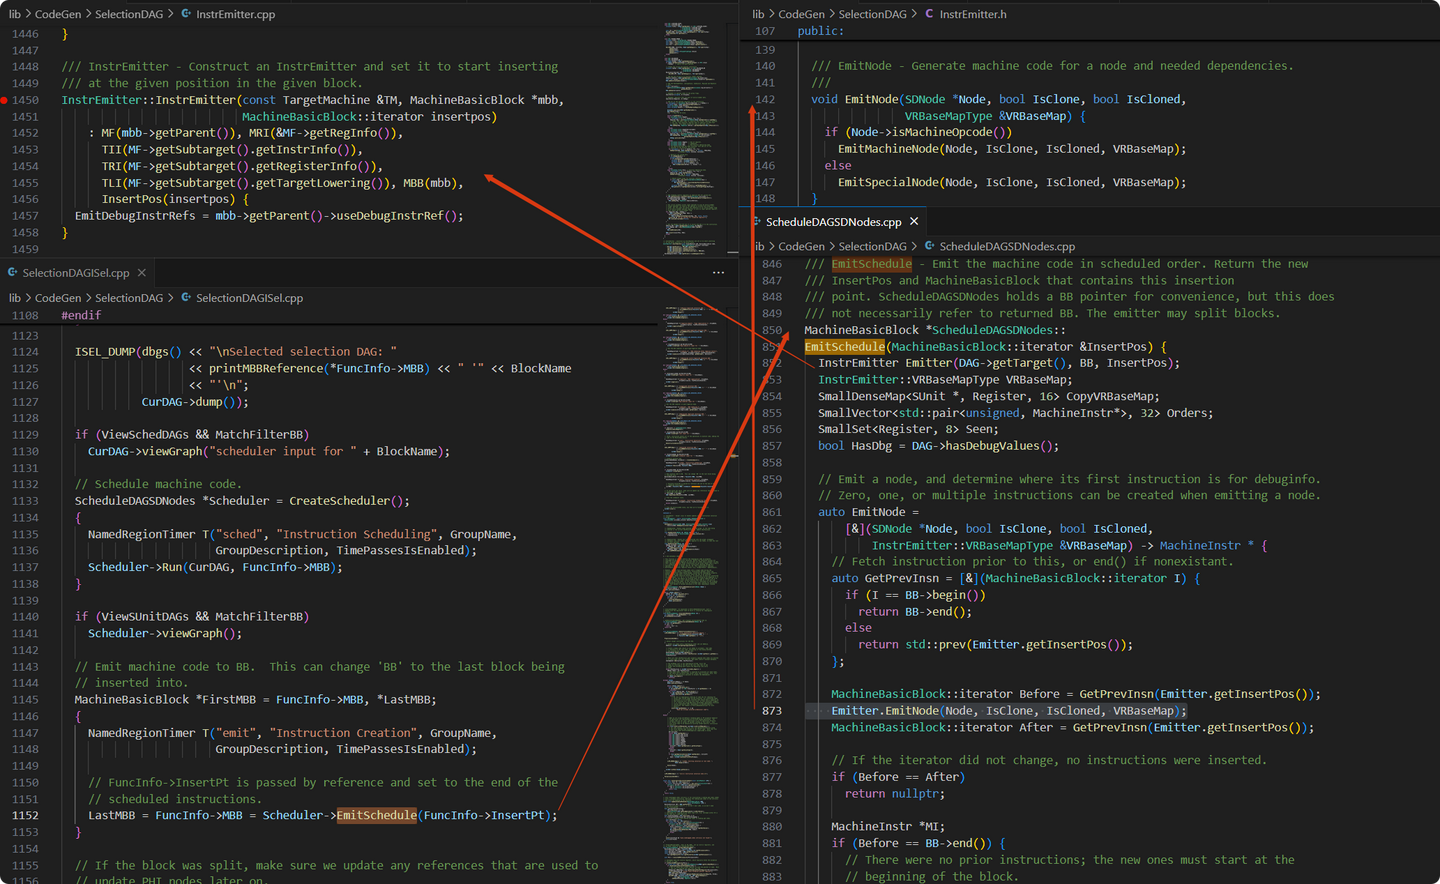The image size is (1440, 884).
Task: Expand the CodeGen breadcrumb above InstrEmitter.cpp
Action: 58,14
